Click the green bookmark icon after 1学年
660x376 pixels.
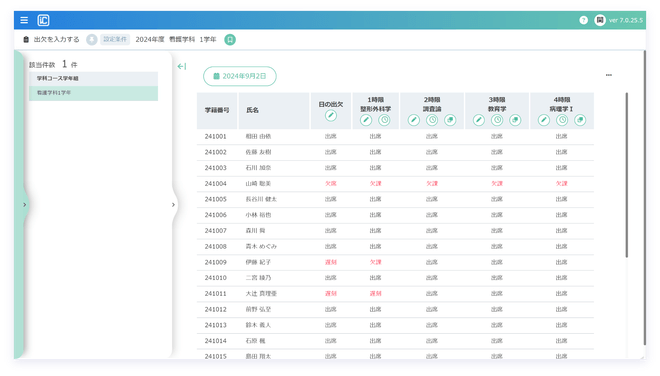pyautogui.click(x=230, y=40)
